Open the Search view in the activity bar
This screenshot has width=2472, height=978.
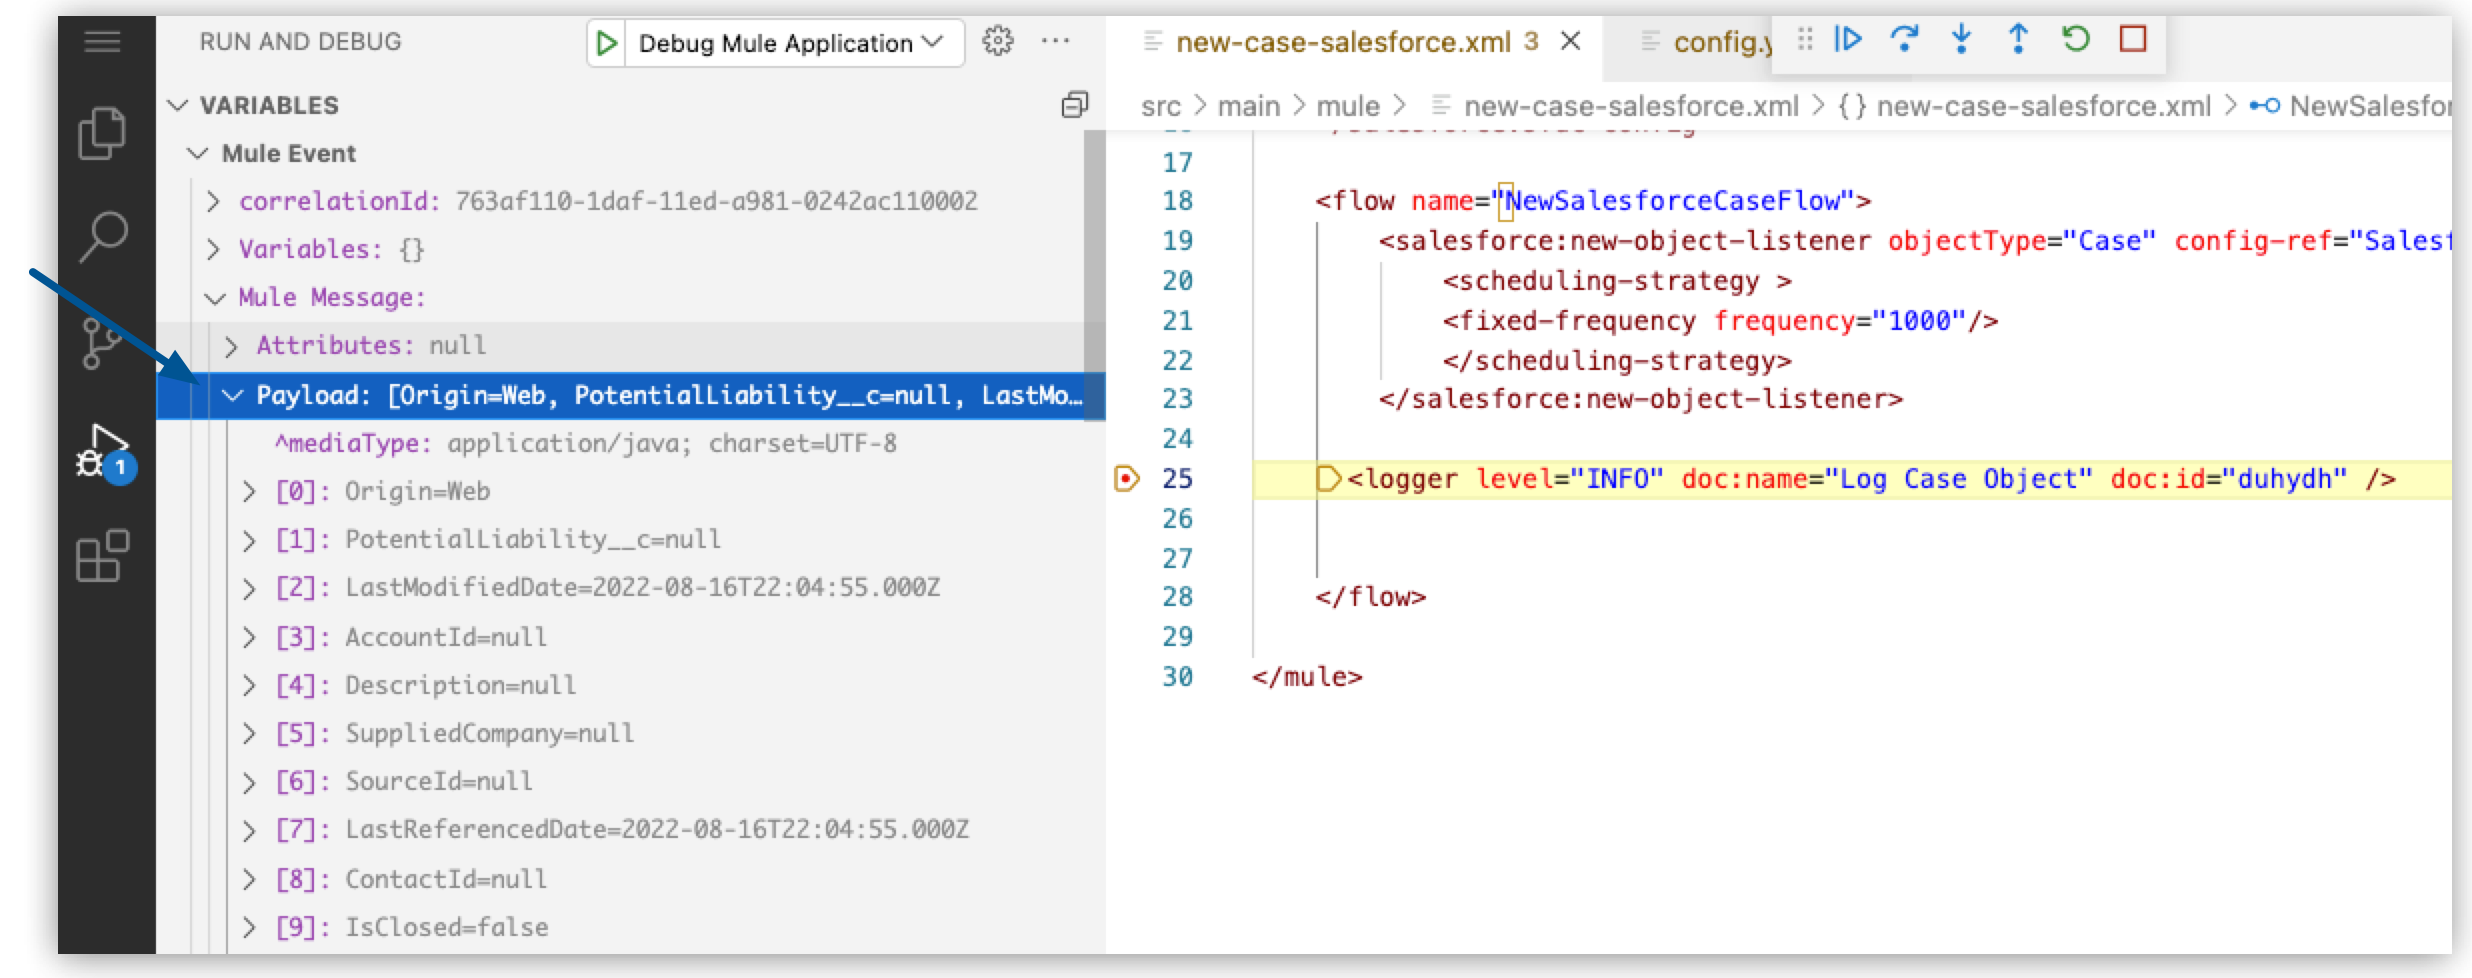pos(101,234)
